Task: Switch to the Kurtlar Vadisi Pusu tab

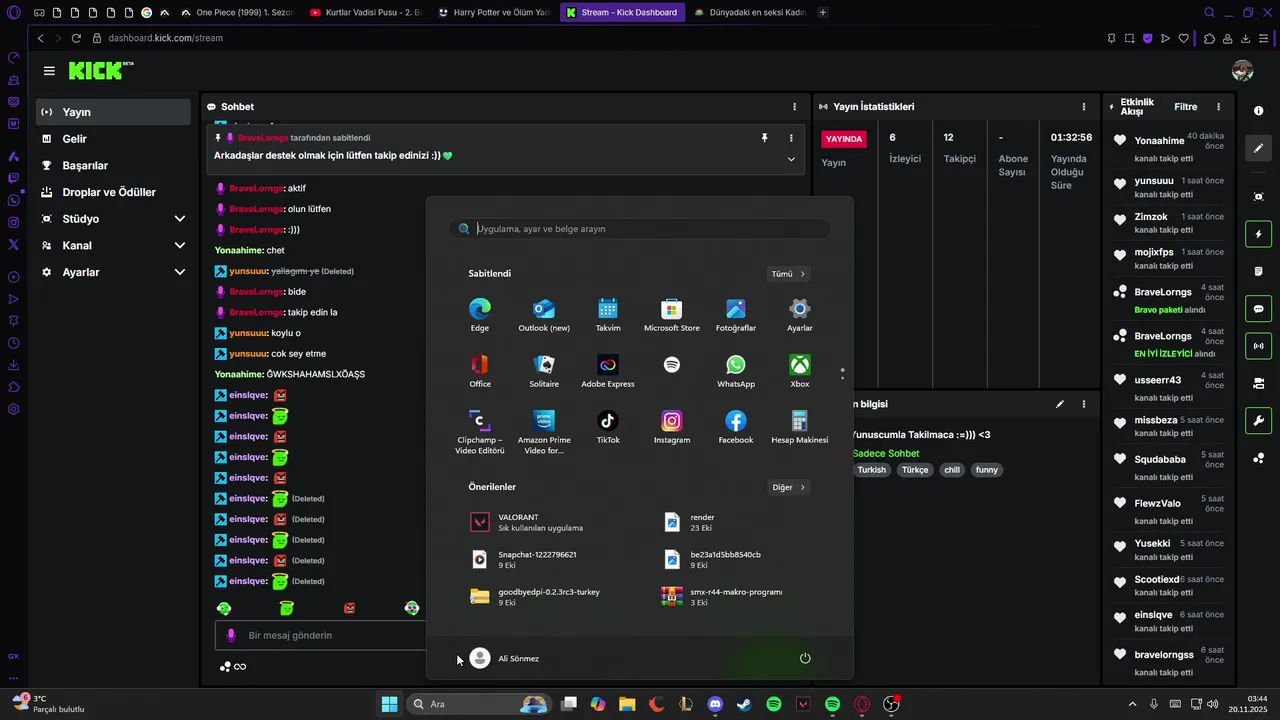Action: [366, 13]
